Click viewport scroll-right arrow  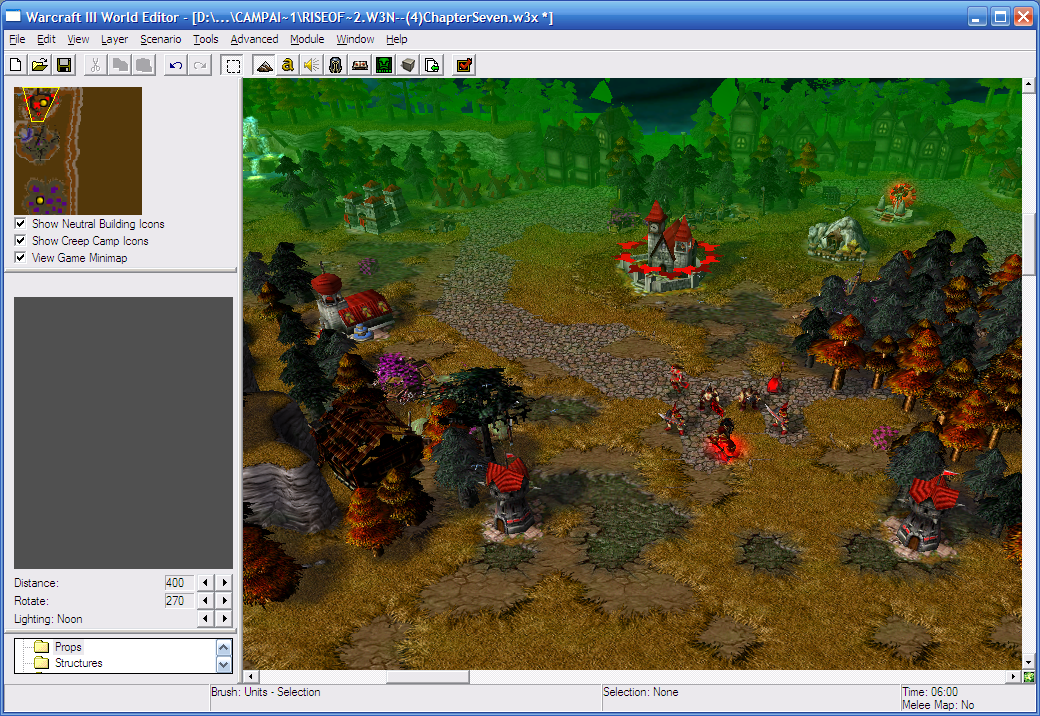point(1013,677)
